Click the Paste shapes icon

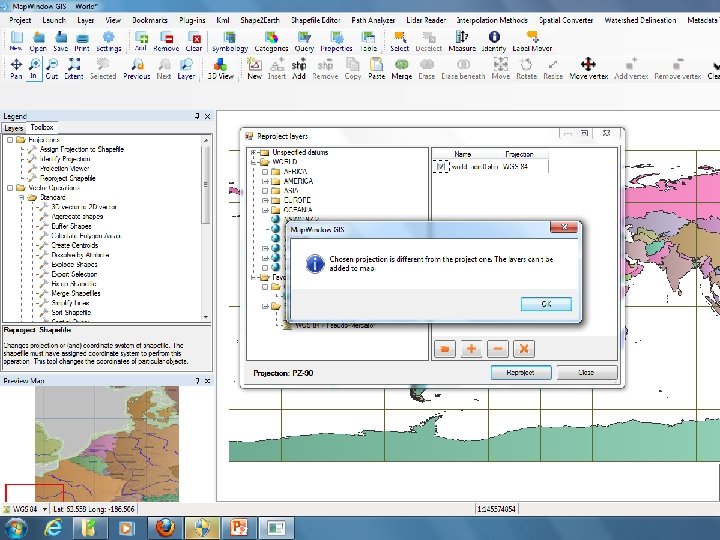(x=376, y=68)
